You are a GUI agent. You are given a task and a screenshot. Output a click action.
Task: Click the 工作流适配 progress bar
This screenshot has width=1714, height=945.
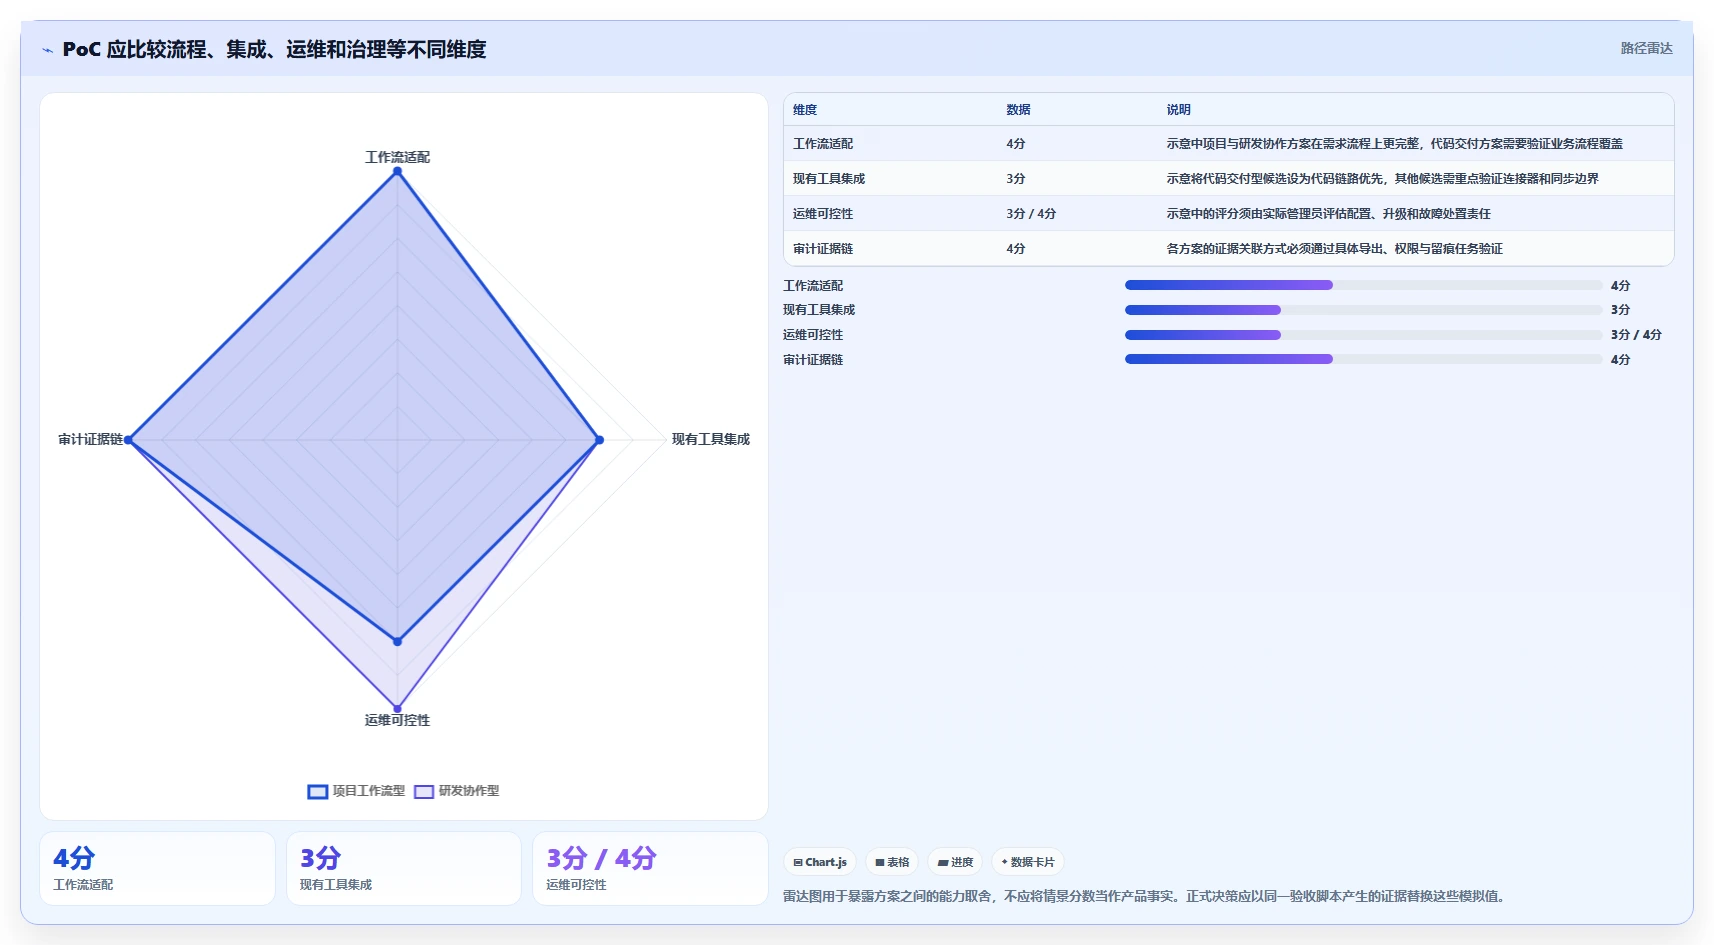tap(1363, 285)
